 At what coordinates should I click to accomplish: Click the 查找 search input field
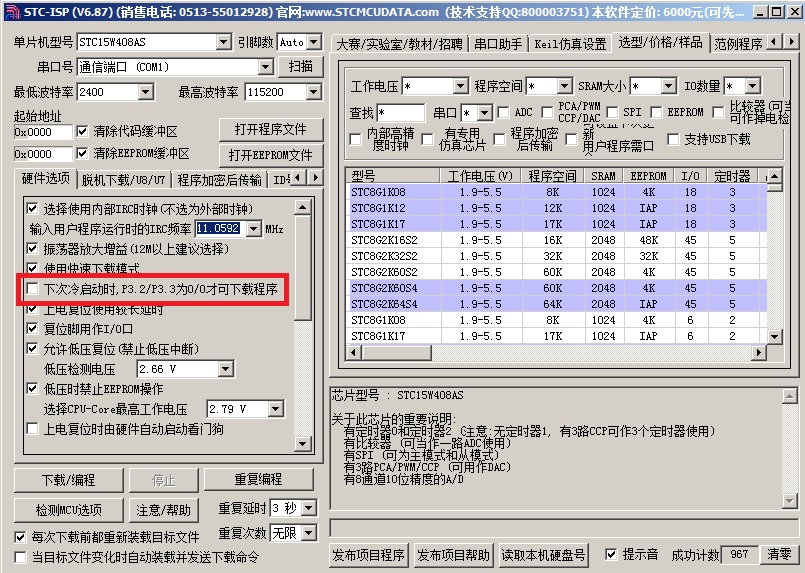pyautogui.click(x=400, y=112)
